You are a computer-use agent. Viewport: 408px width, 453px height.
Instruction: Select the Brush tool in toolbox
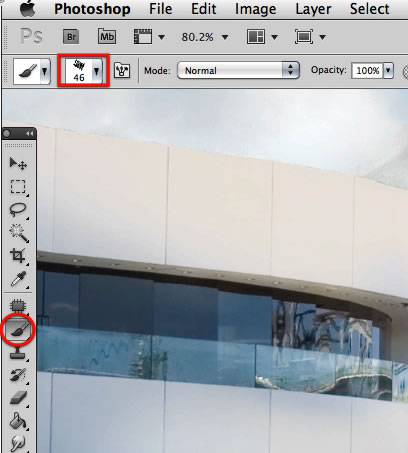tap(18, 329)
